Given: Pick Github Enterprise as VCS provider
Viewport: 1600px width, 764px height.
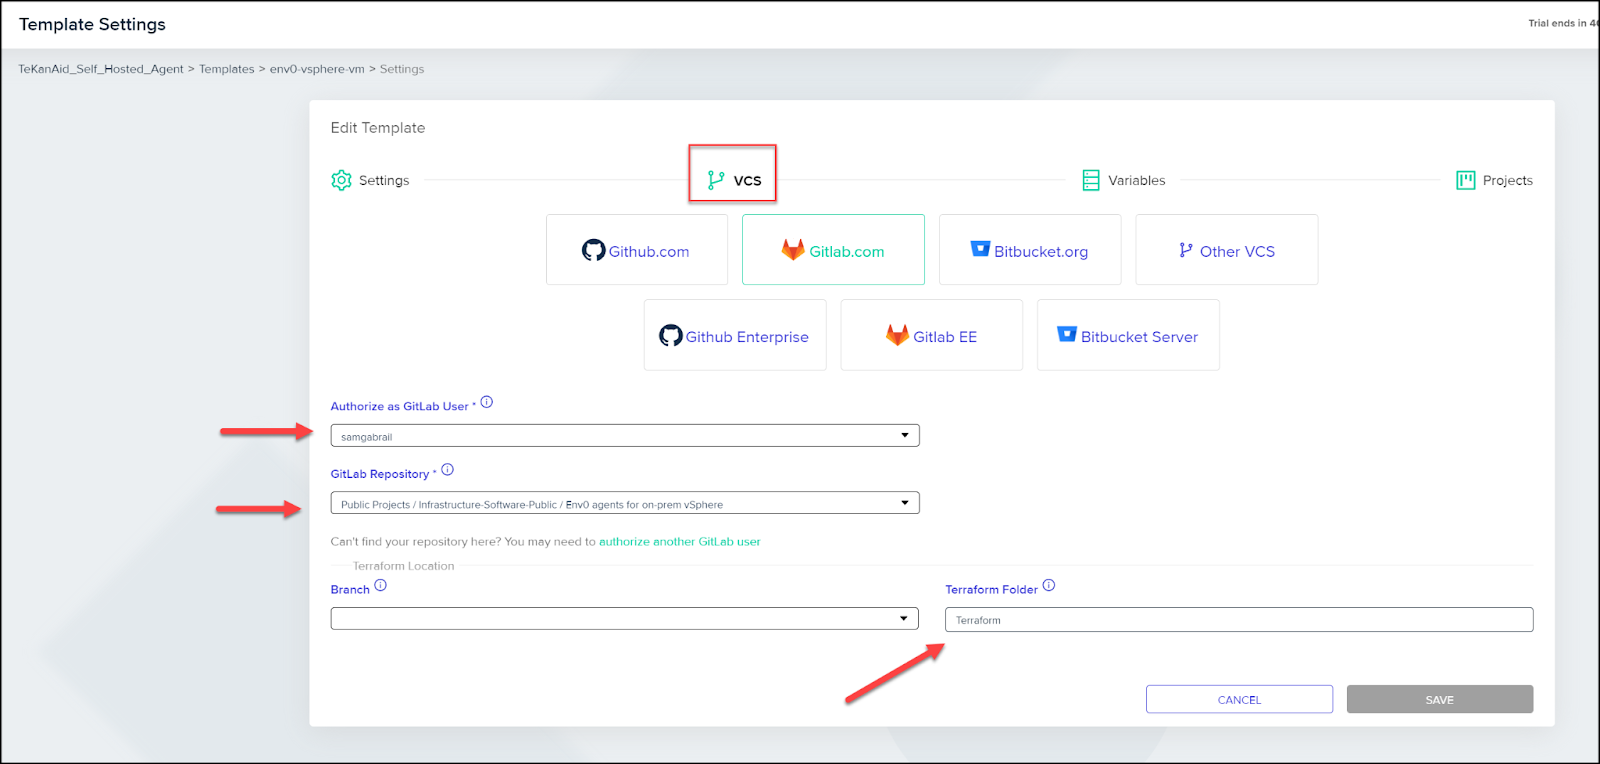Looking at the screenshot, I should pyautogui.click(x=735, y=335).
